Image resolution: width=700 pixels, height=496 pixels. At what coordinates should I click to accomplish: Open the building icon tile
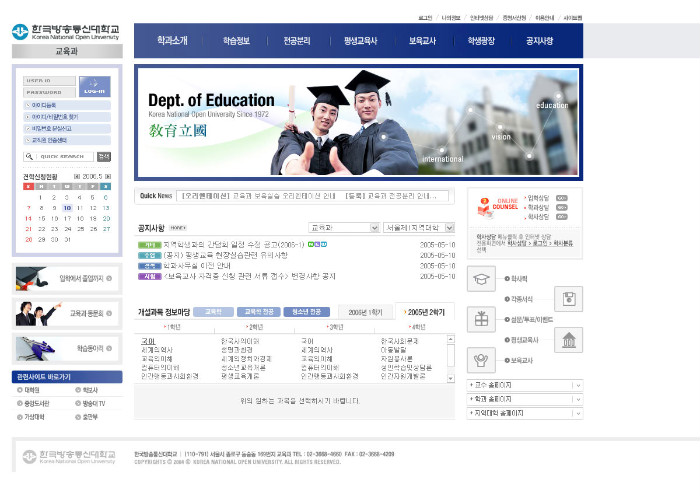pos(568,340)
